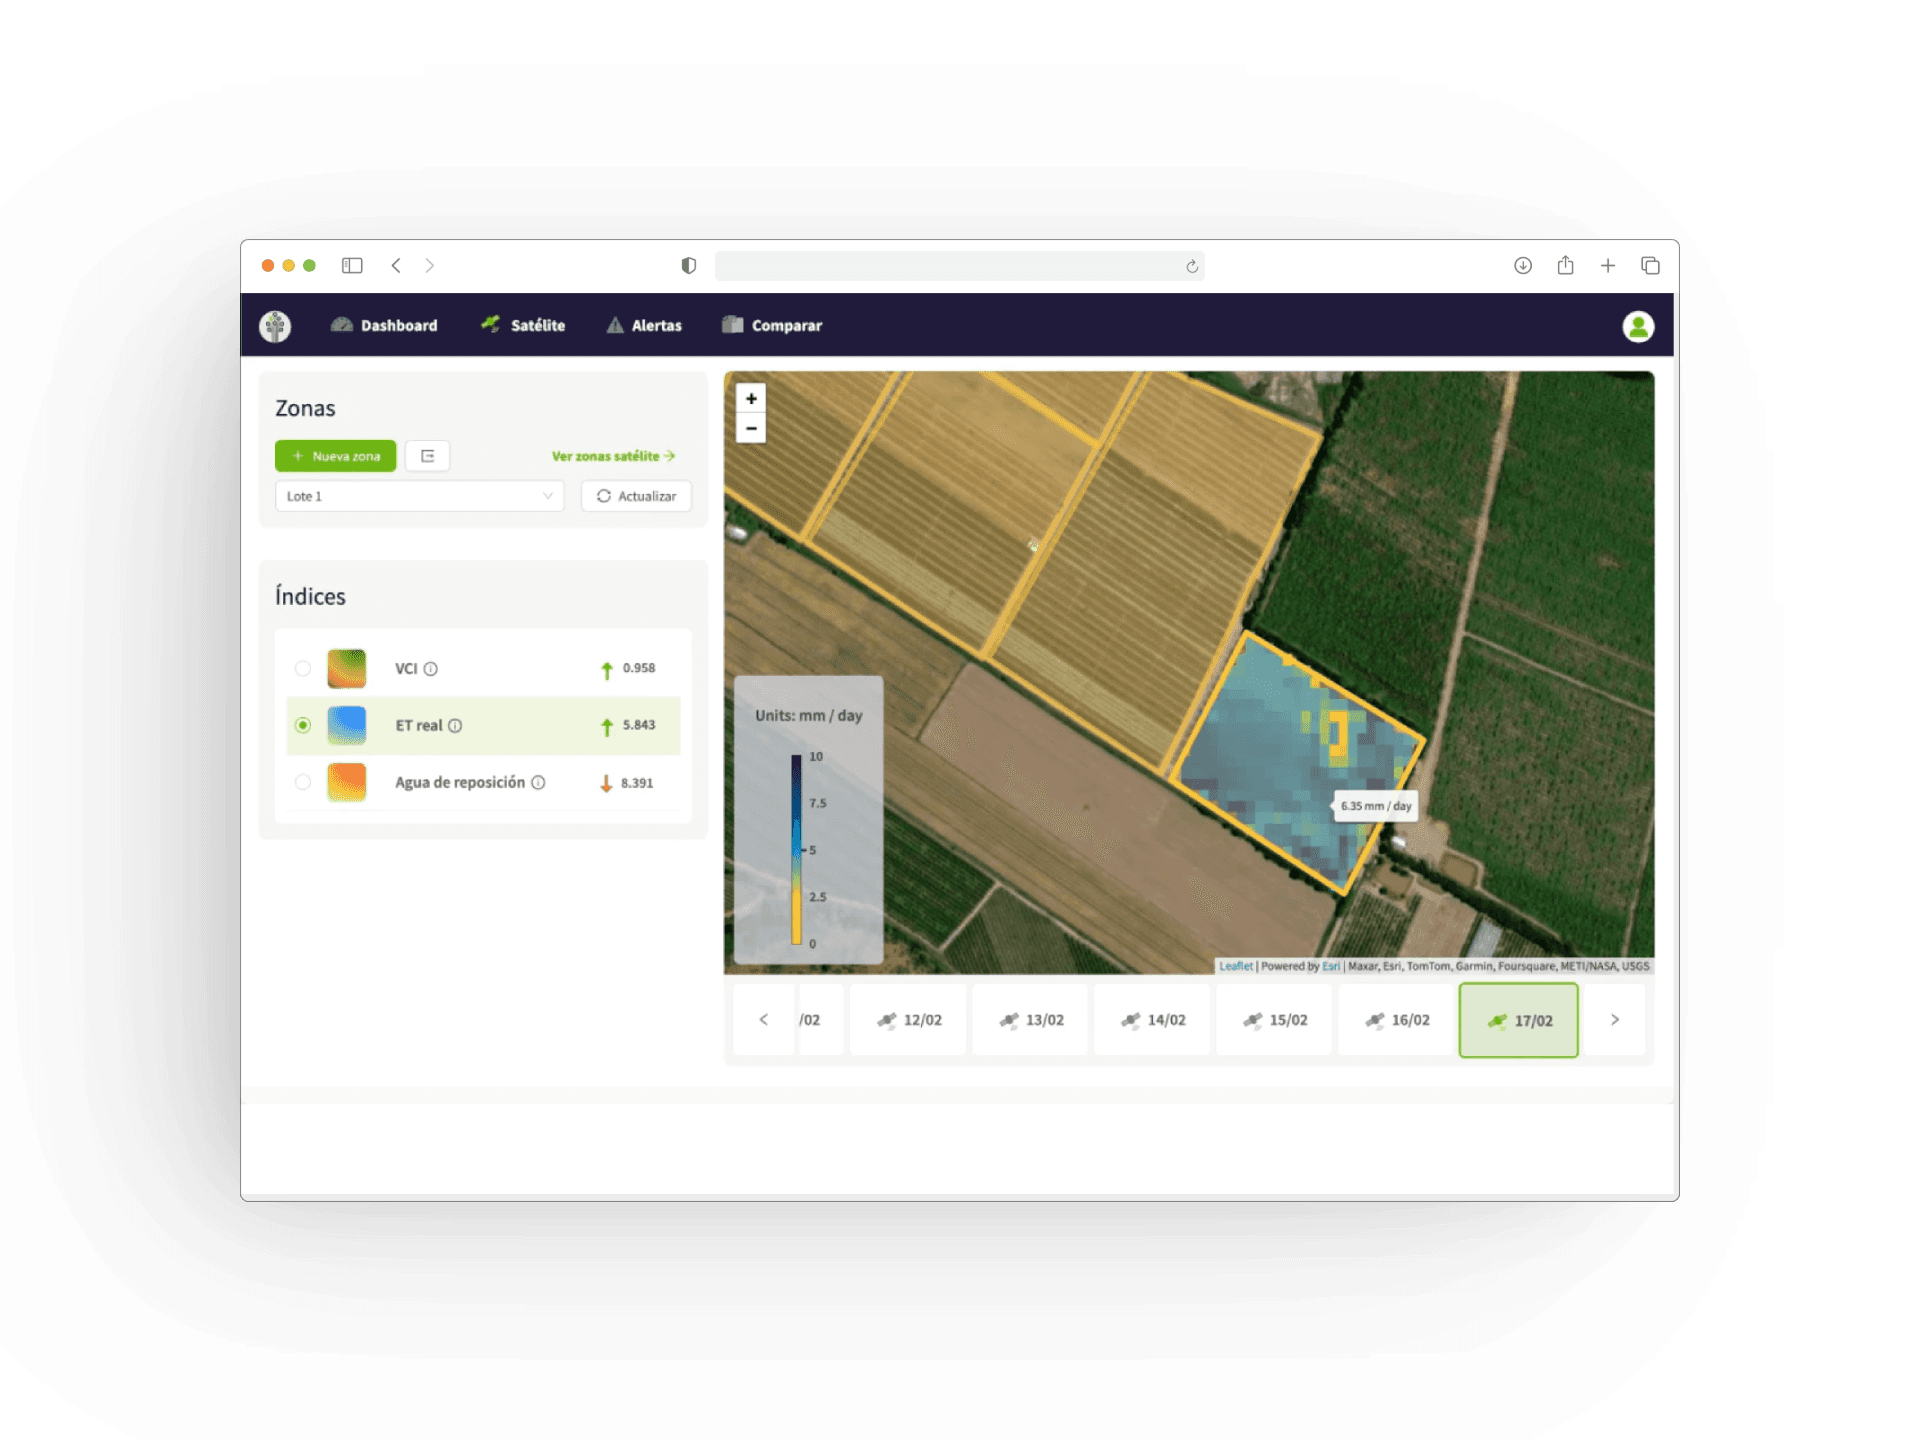Click the info icon beside ET real
The image size is (1920, 1440).
click(x=455, y=726)
